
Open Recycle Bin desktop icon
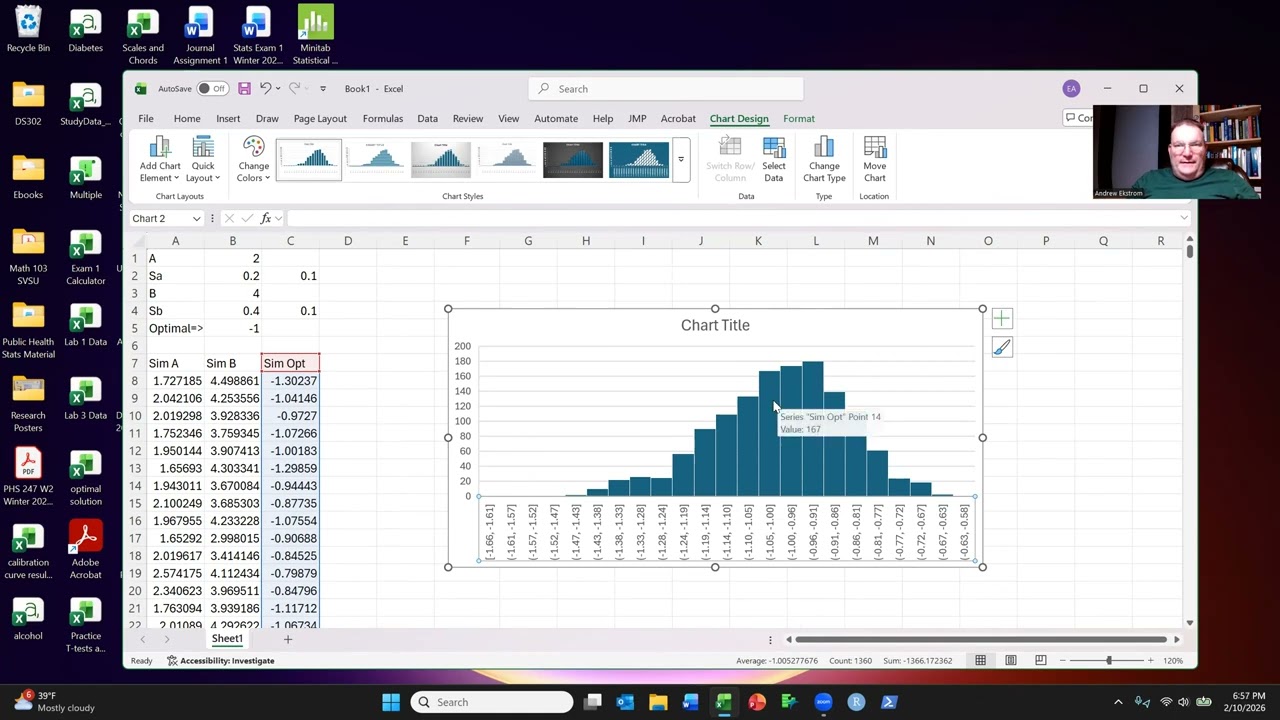coord(28,30)
